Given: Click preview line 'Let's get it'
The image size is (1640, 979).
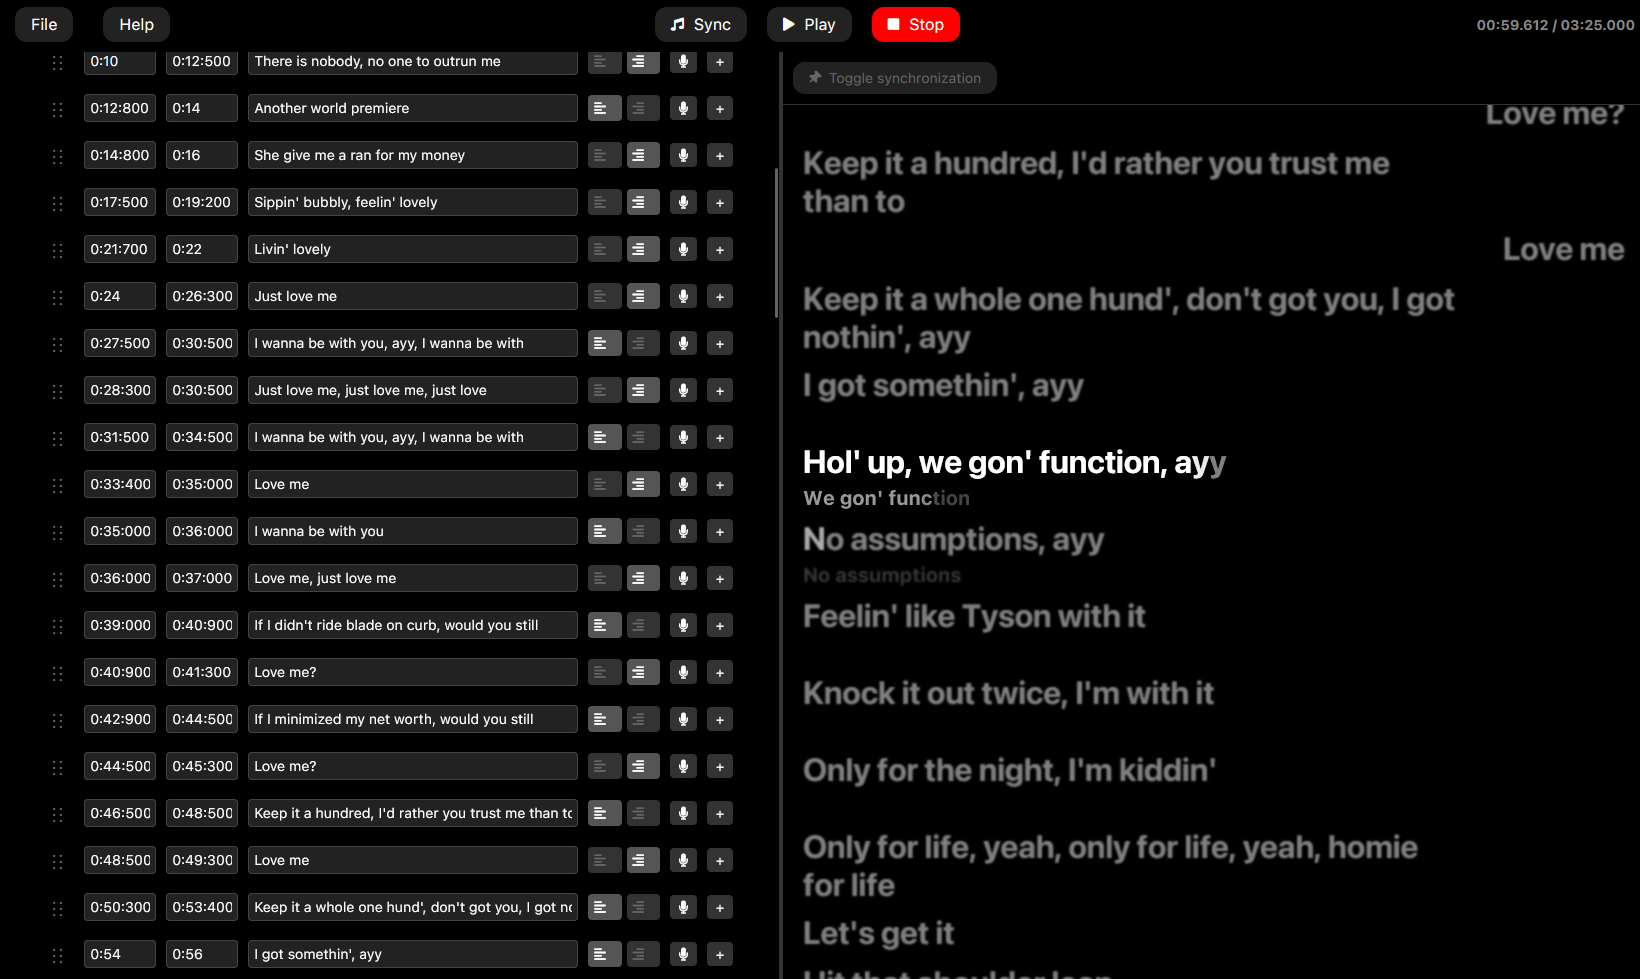Looking at the screenshot, I should [878, 933].
